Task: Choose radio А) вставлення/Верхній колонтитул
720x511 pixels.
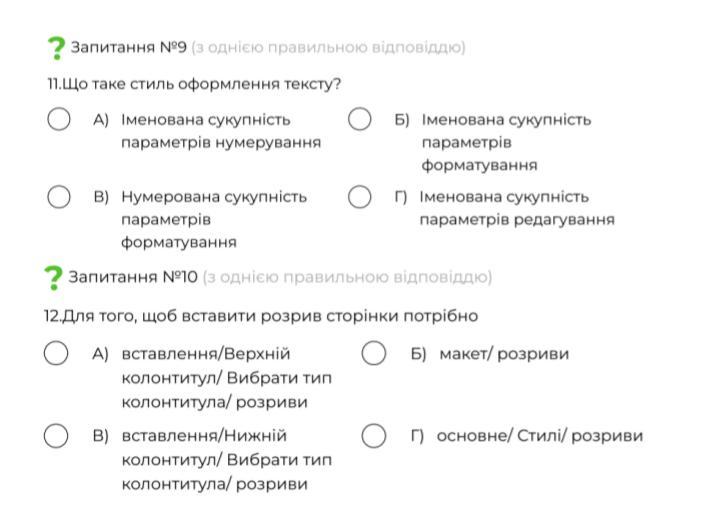Action: coord(56,353)
